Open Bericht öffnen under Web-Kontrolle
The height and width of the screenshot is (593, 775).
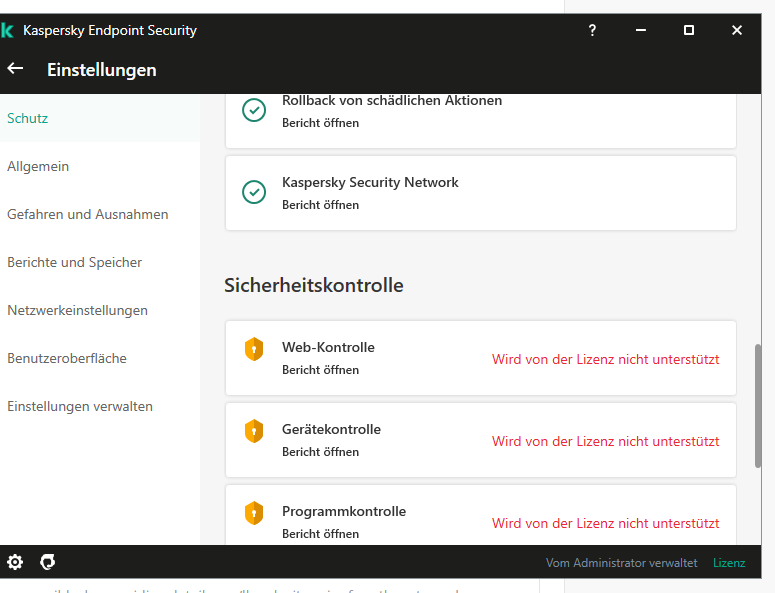(x=320, y=370)
